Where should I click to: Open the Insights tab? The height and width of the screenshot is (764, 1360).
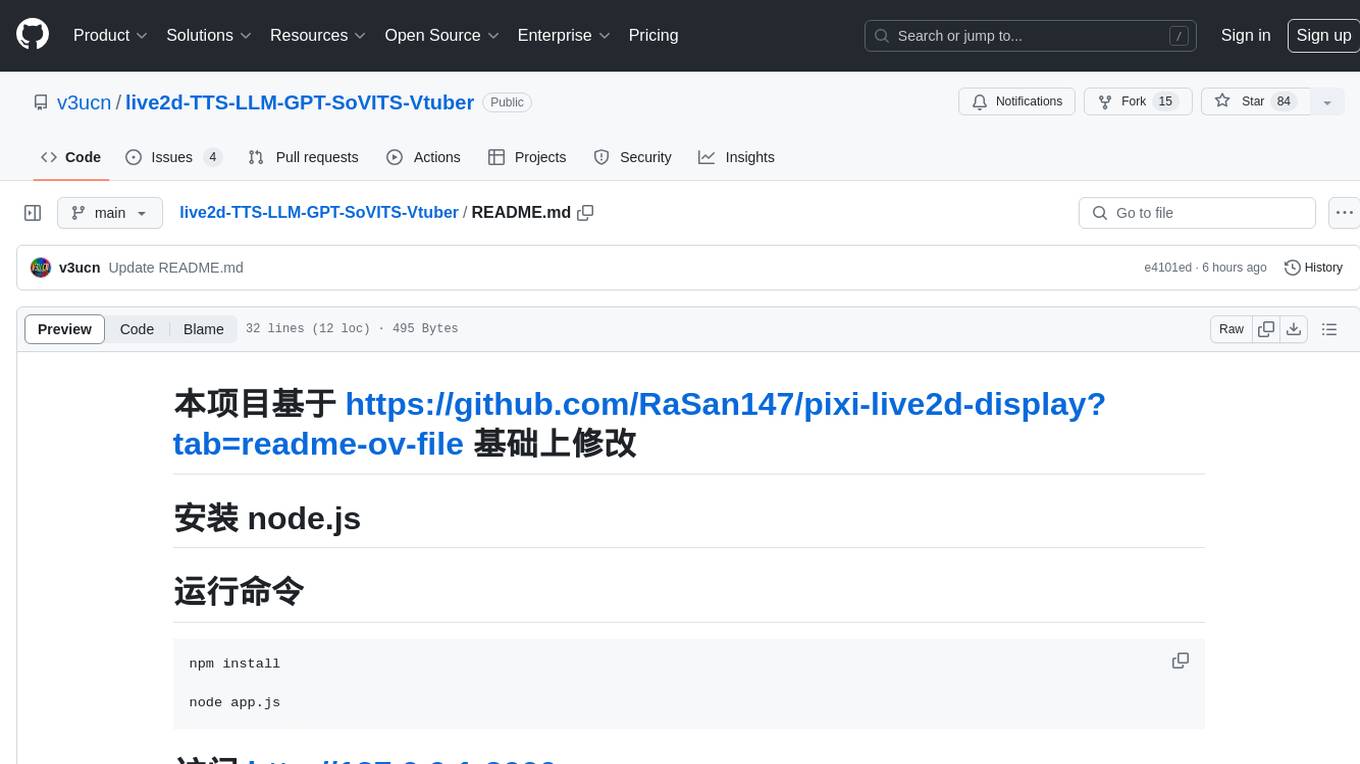tap(737, 157)
